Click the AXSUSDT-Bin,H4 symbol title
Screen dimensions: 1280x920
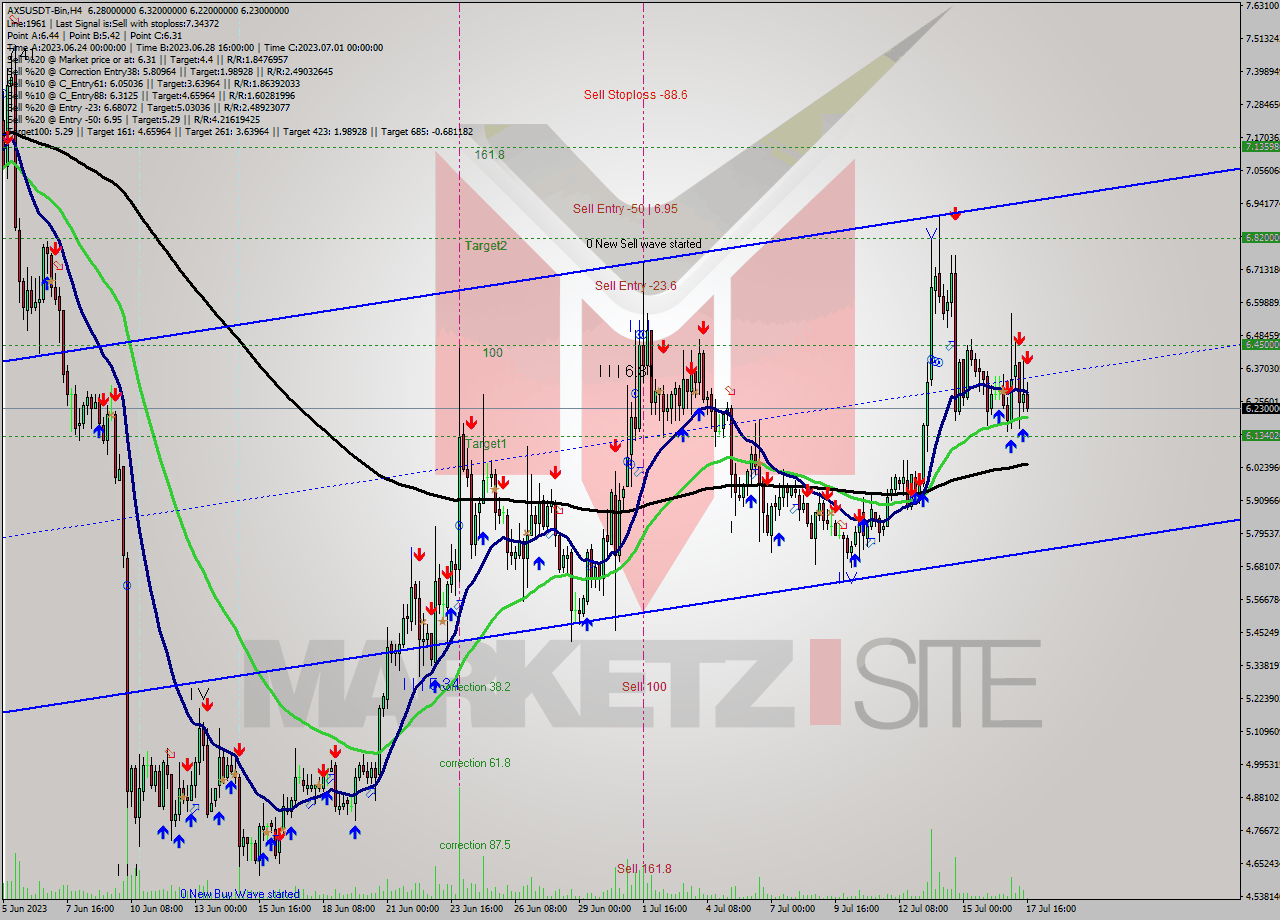pos(44,11)
